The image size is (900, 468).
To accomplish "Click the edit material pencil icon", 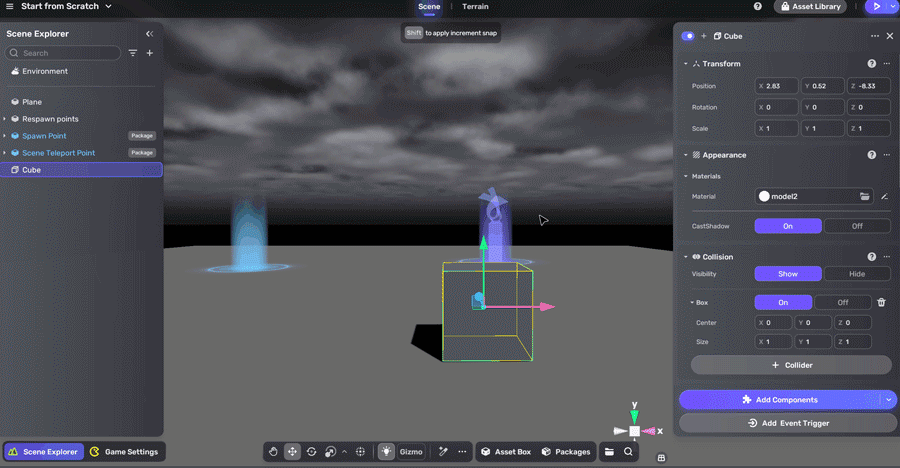I will [885, 197].
